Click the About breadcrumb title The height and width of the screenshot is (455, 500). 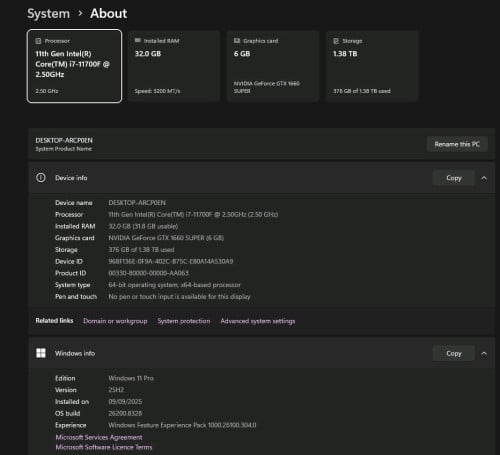click(108, 14)
